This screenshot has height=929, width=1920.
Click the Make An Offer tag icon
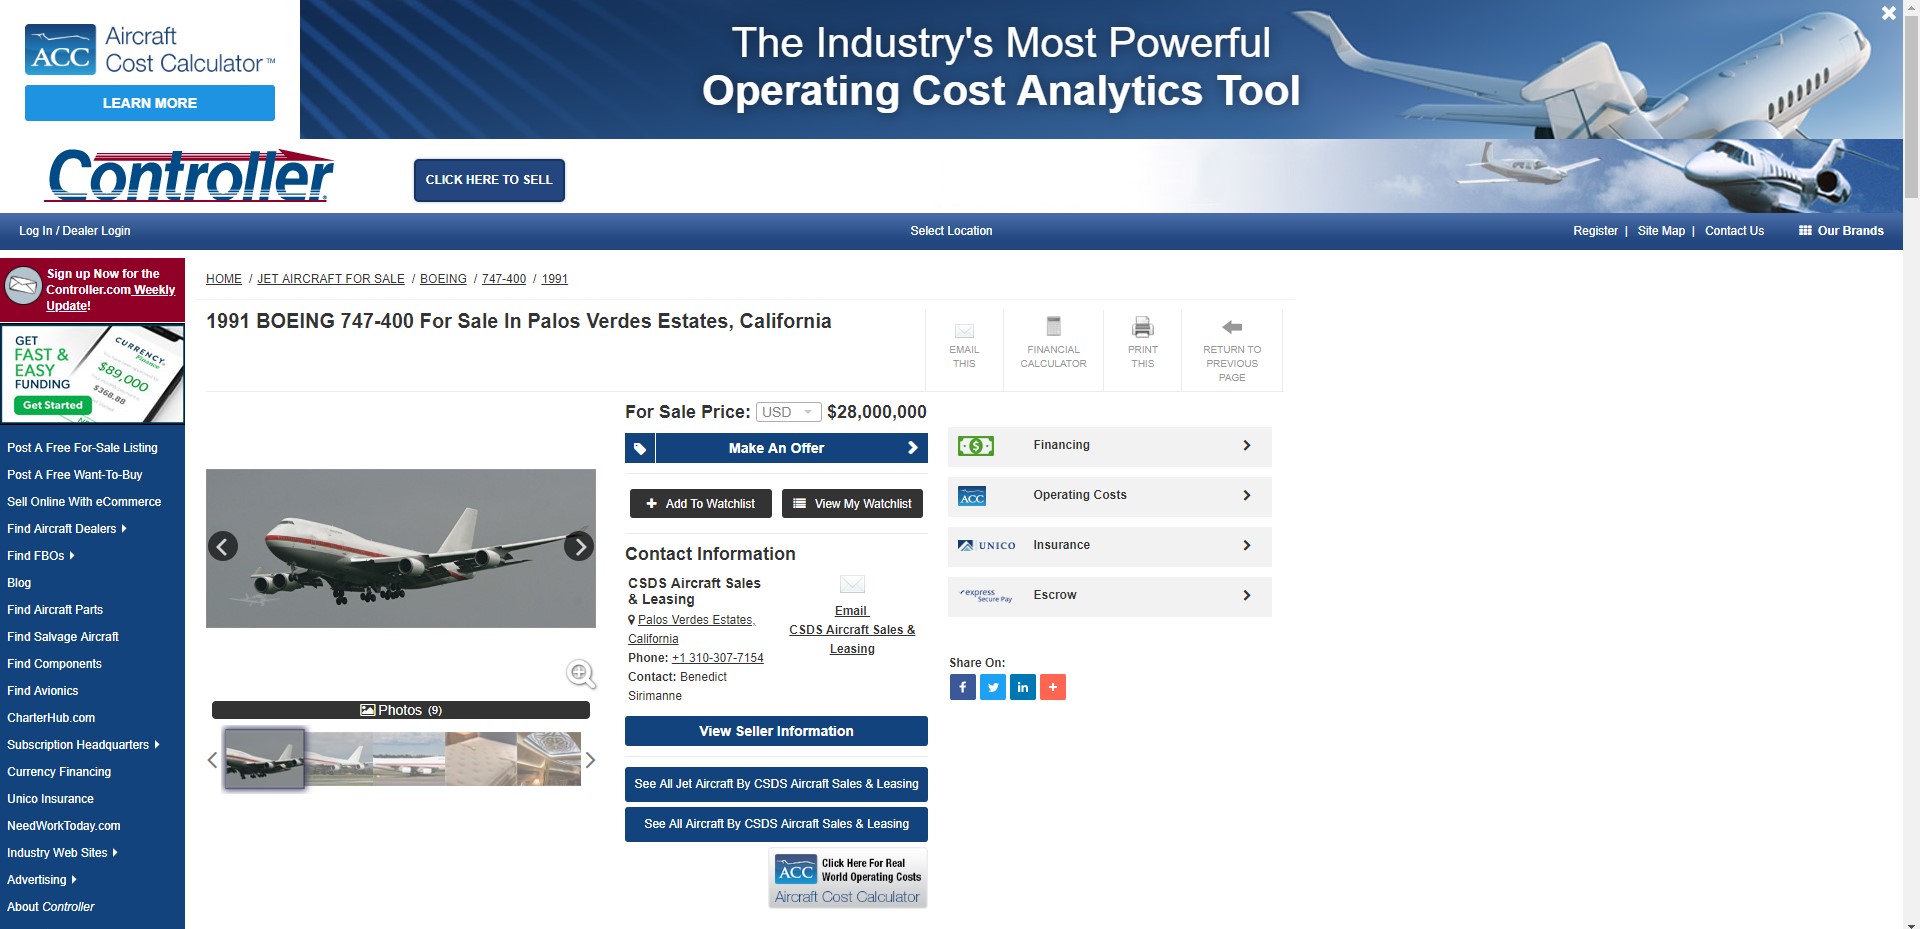tap(640, 448)
